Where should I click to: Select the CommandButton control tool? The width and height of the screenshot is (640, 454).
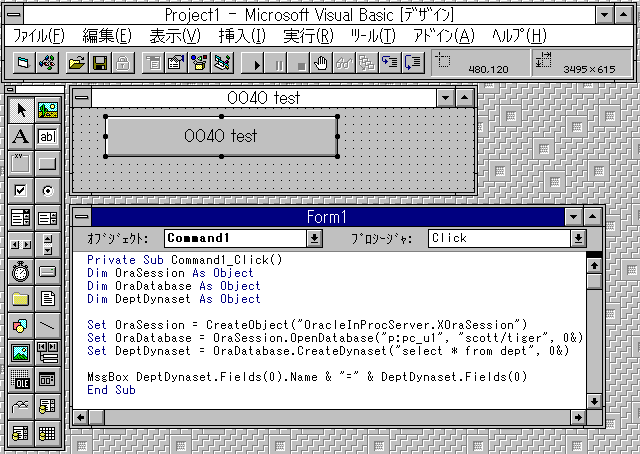(47, 163)
